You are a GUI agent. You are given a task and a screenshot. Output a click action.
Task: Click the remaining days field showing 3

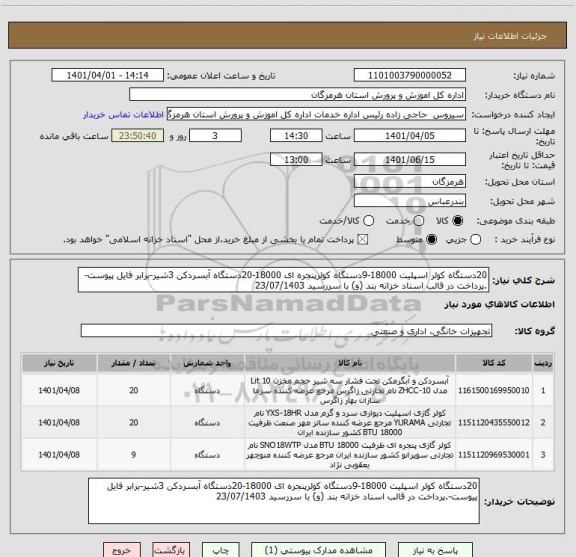click(215, 136)
